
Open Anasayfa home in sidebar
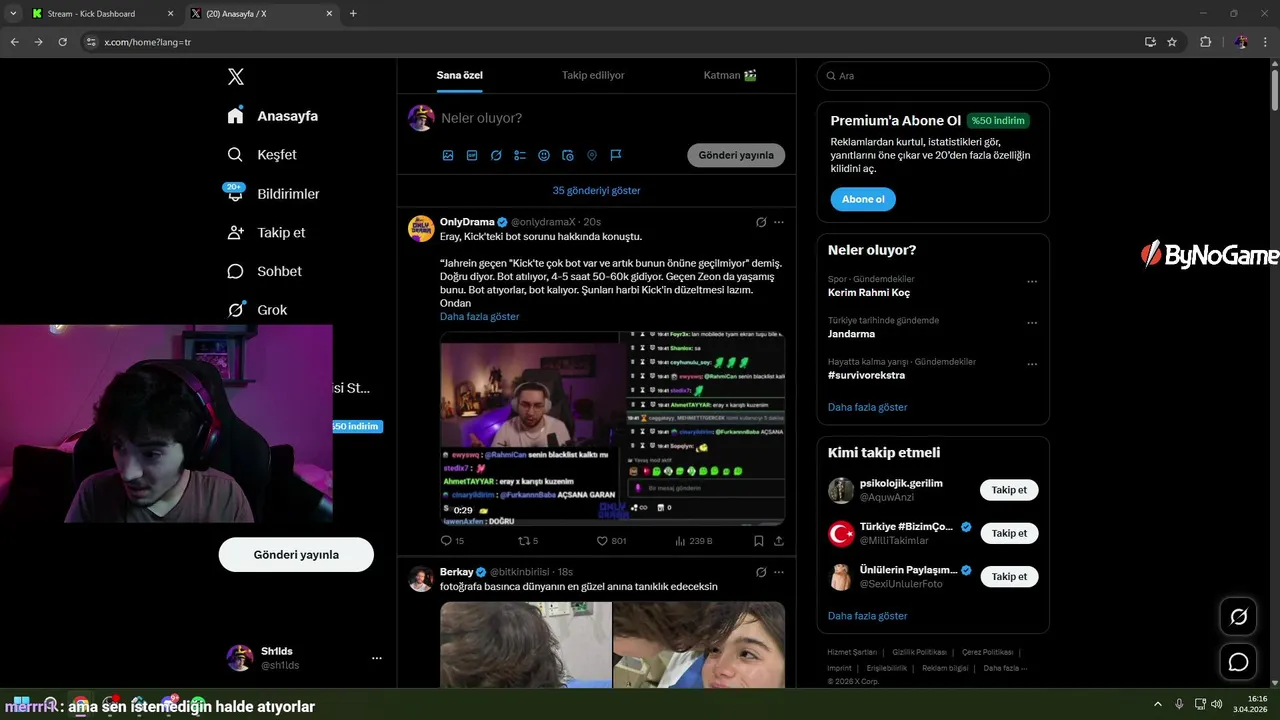point(272,116)
